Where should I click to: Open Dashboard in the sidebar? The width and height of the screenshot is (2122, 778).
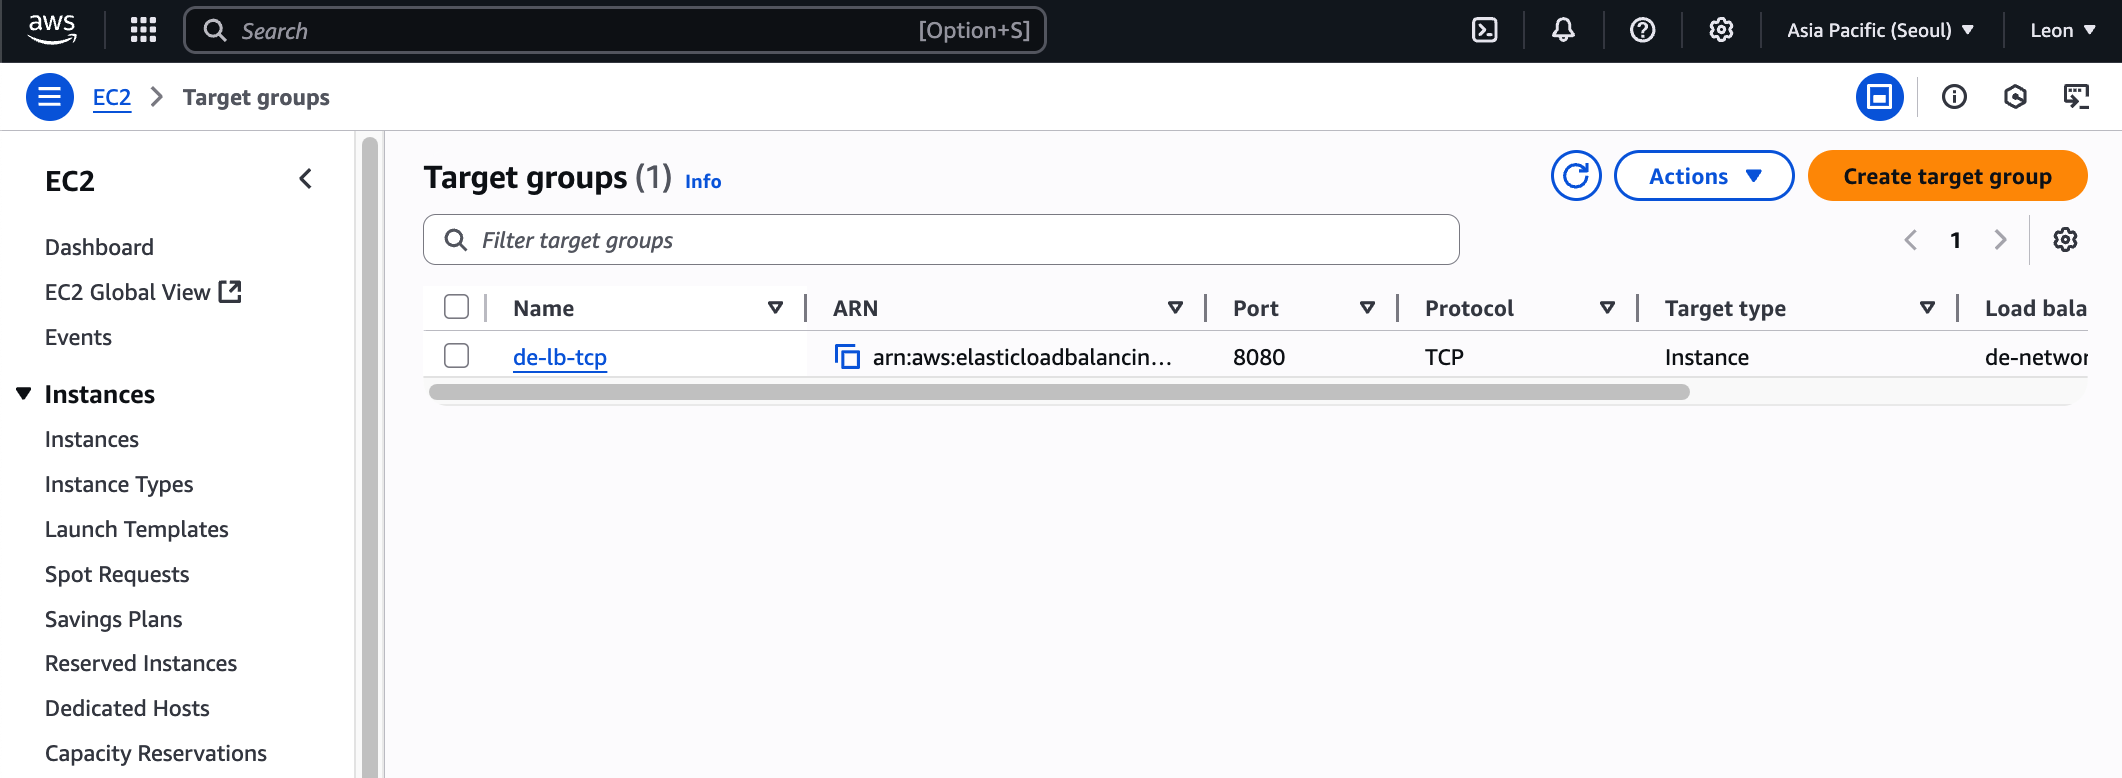coord(99,247)
